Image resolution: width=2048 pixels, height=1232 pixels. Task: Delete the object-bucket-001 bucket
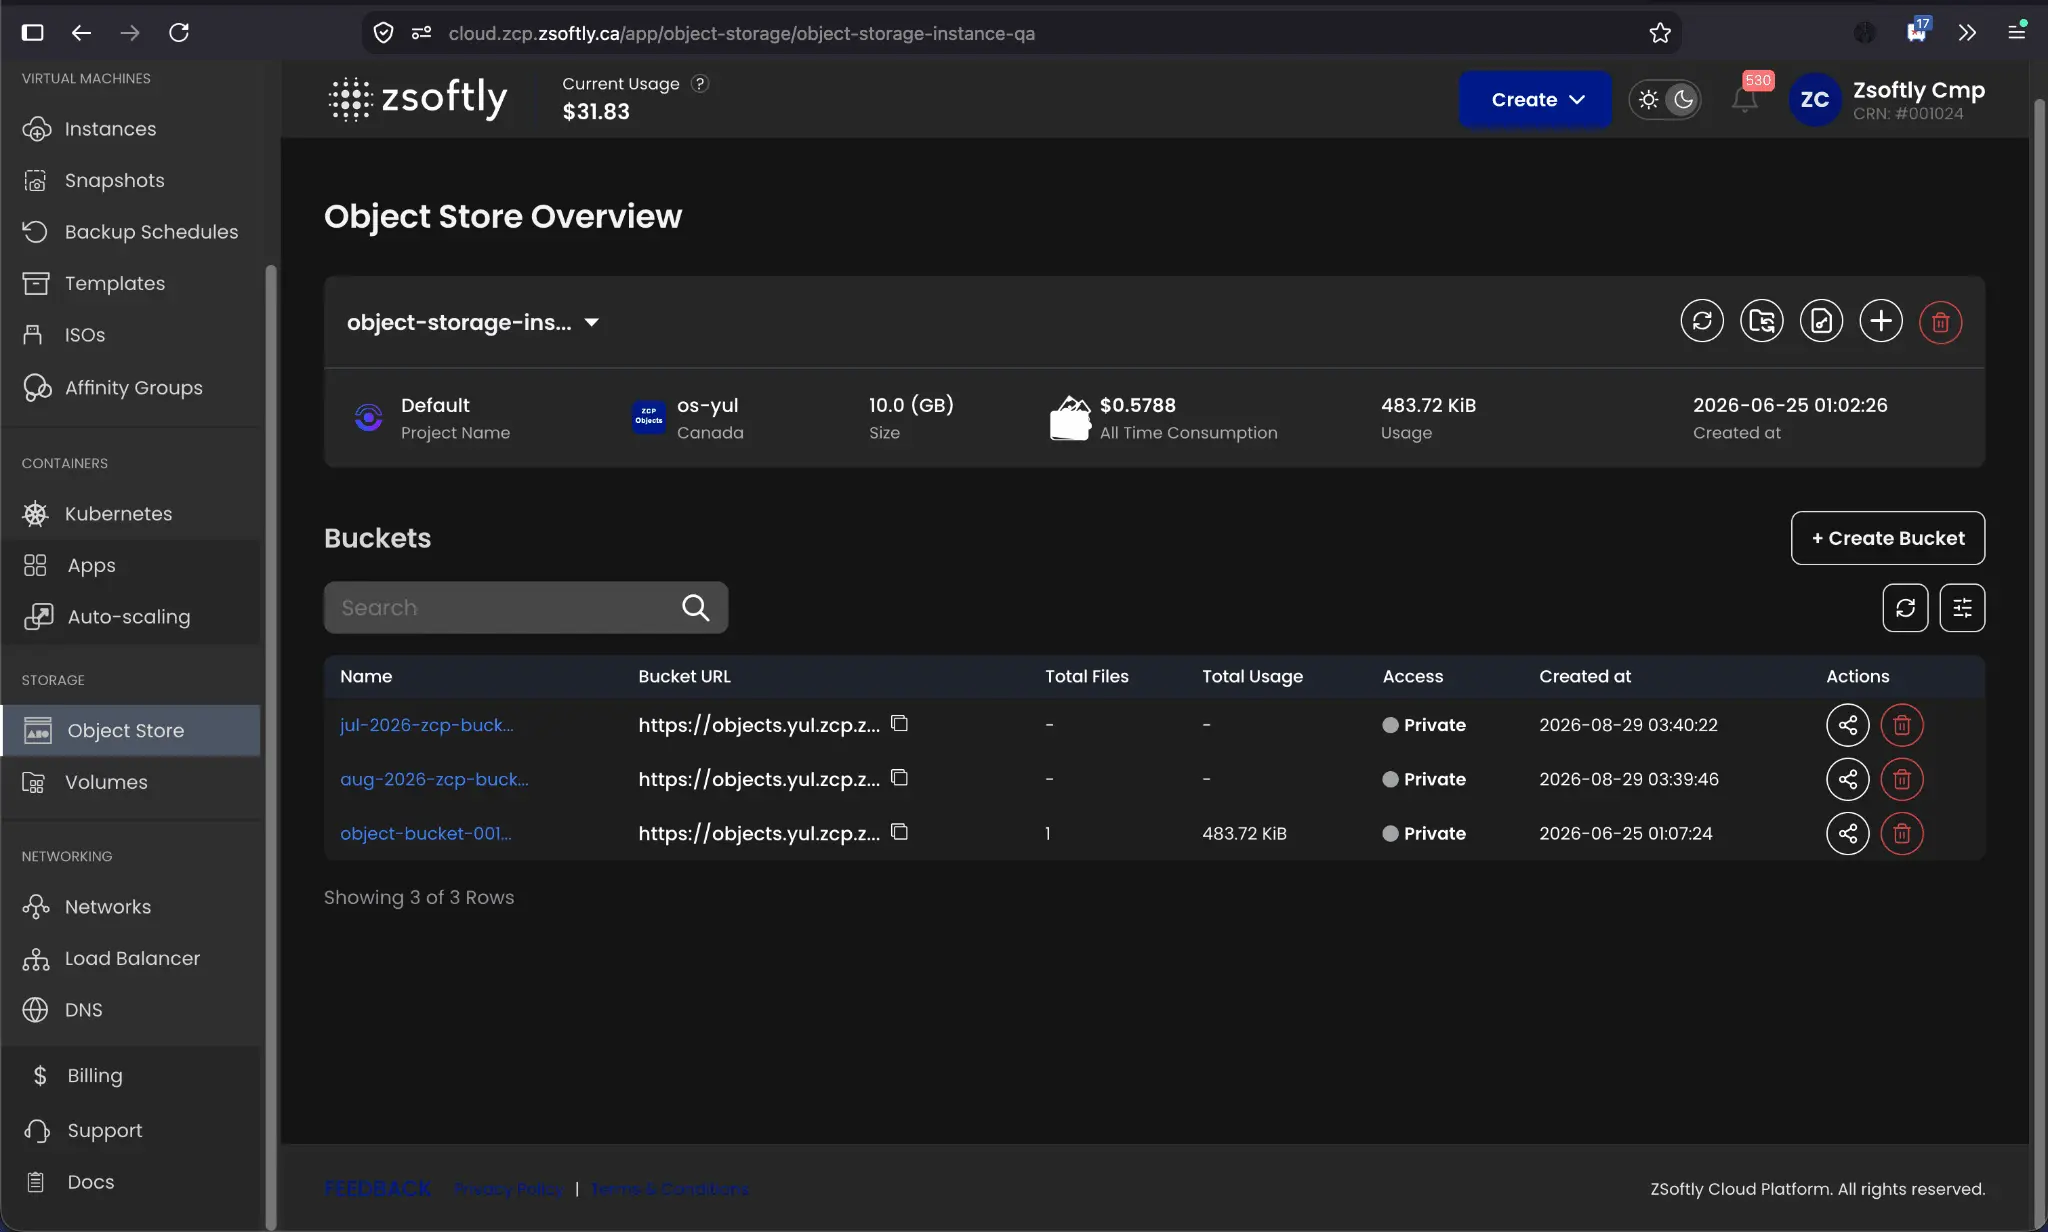[x=1902, y=833]
